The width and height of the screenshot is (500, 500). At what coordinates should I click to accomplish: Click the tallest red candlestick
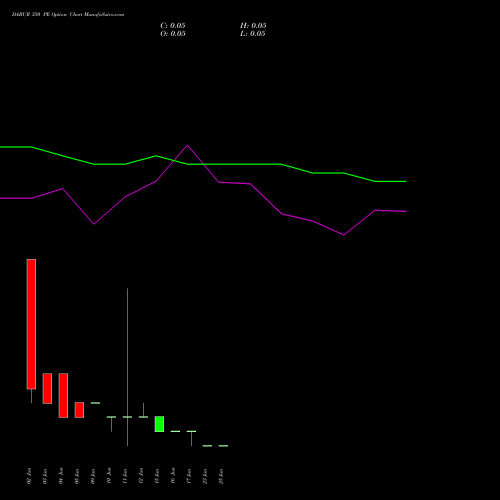click(x=31, y=324)
